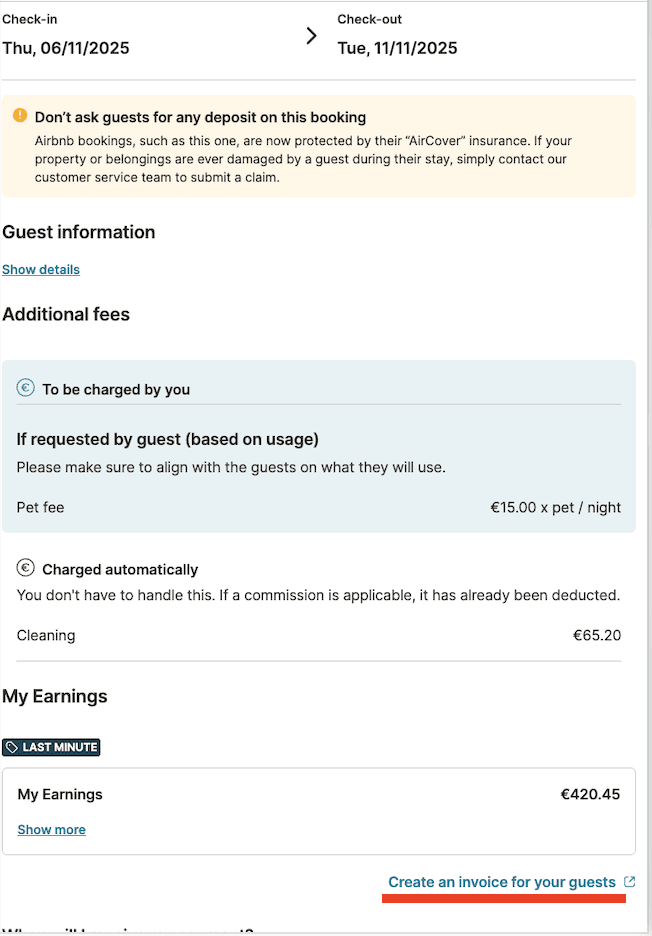The height and width of the screenshot is (936, 652).
Task: Click the Check-in date Thu, 06/11/2025
Action: [66, 48]
